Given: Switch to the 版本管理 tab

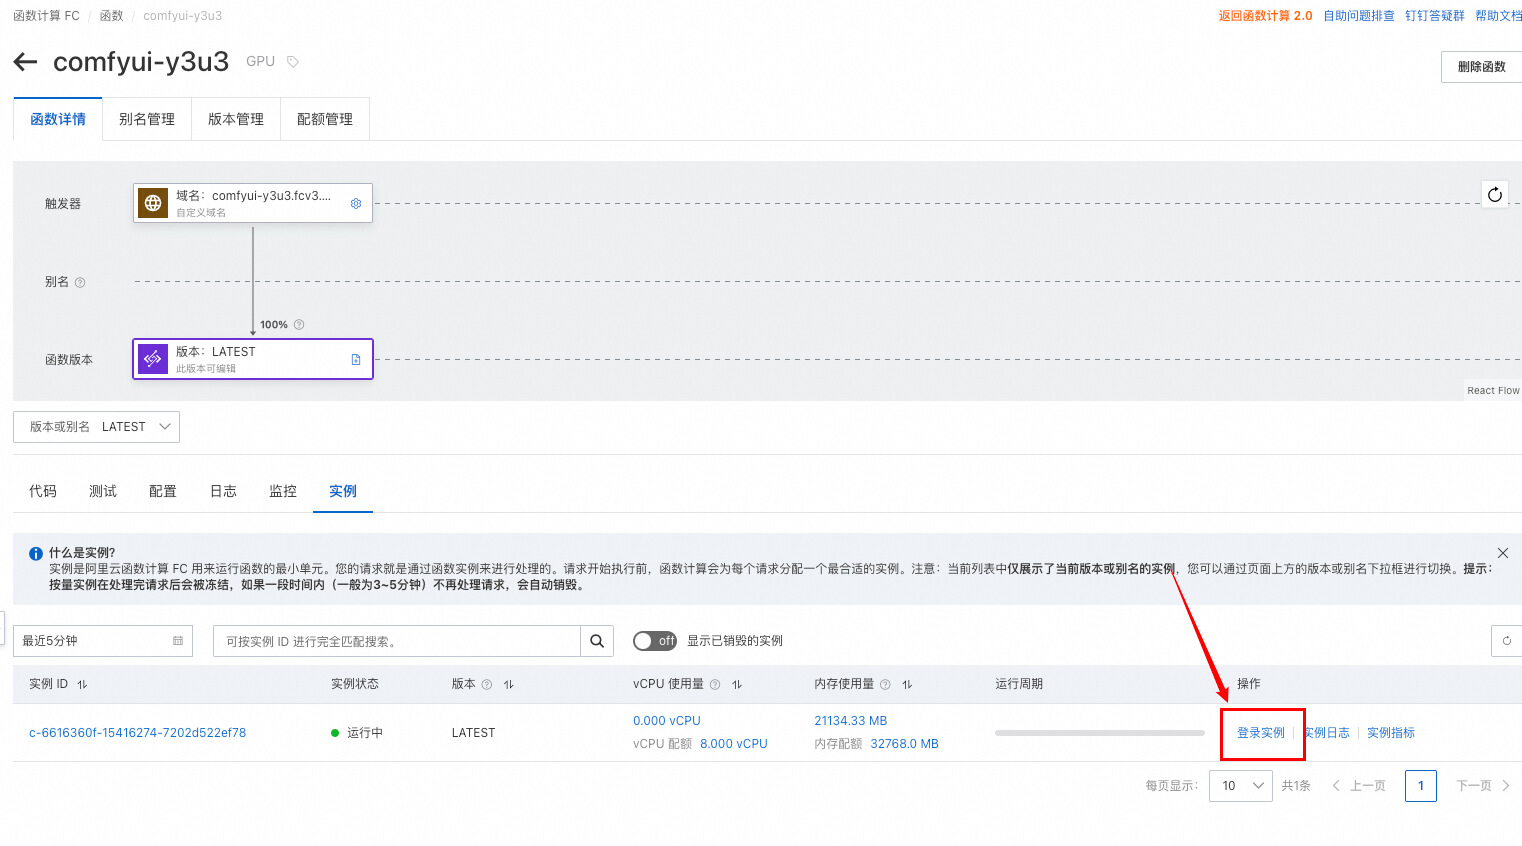Looking at the screenshot, I should (x=236, y=119).
